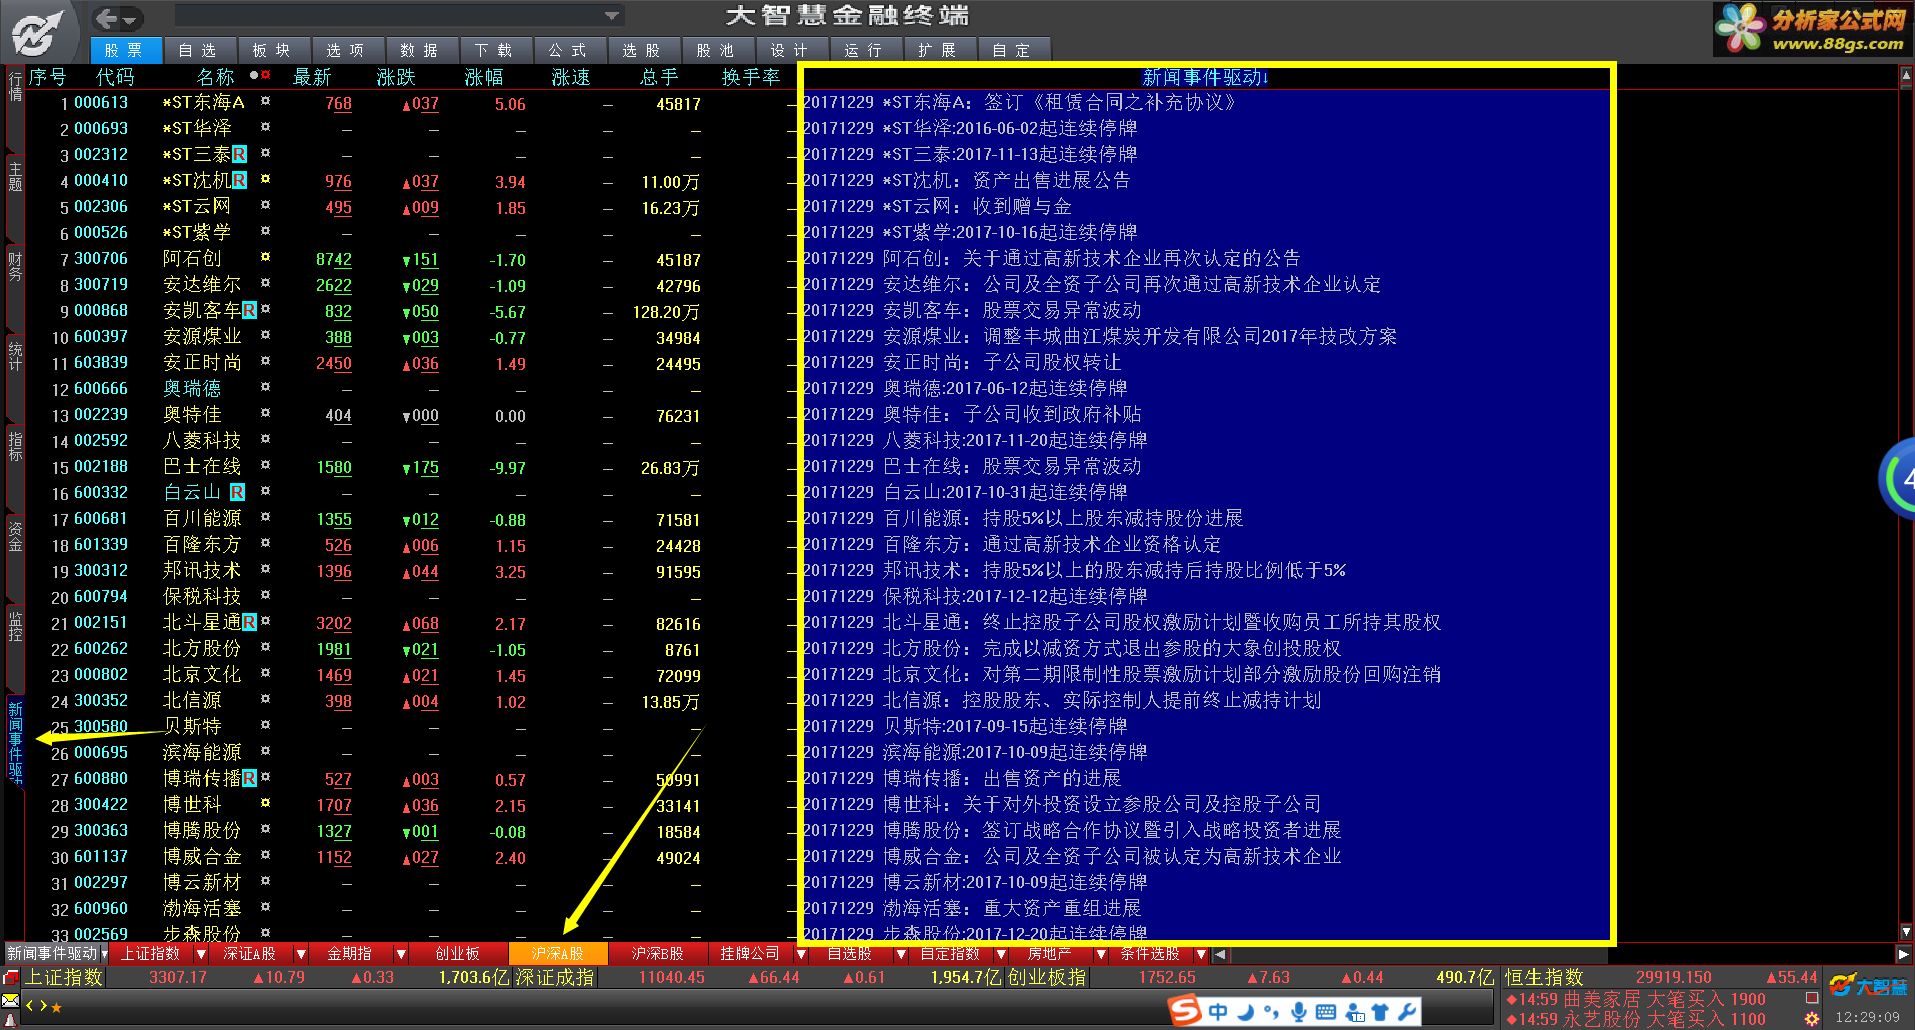Sort by the 代码 column header

[x=115, y=77]
